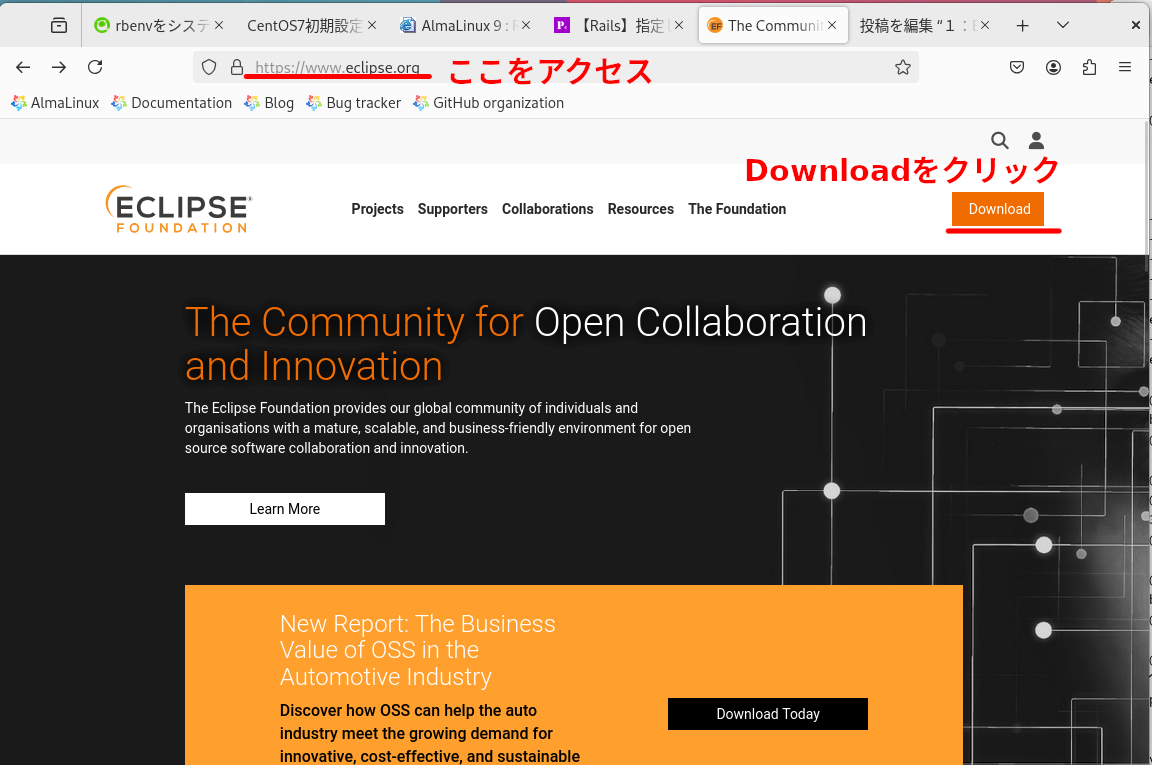
Task: Close the CentOS7 tab
Action: pyautogui.click(x=372, y=26)
